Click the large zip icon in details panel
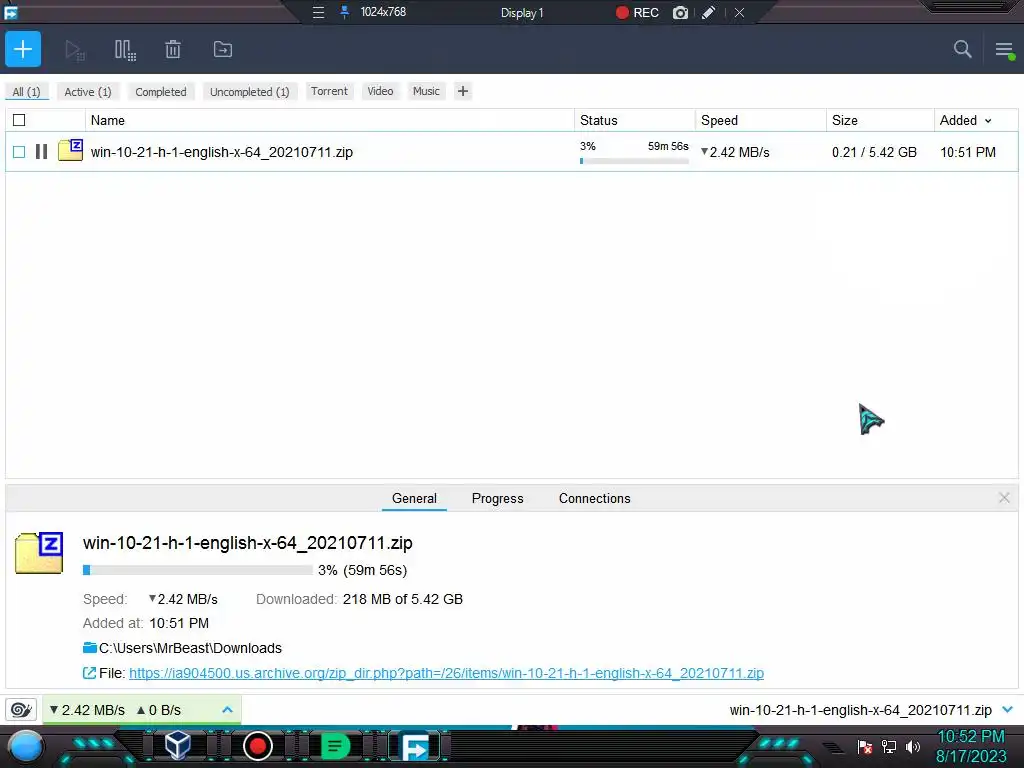This screenshot has width=1024, height=768. 39,553
